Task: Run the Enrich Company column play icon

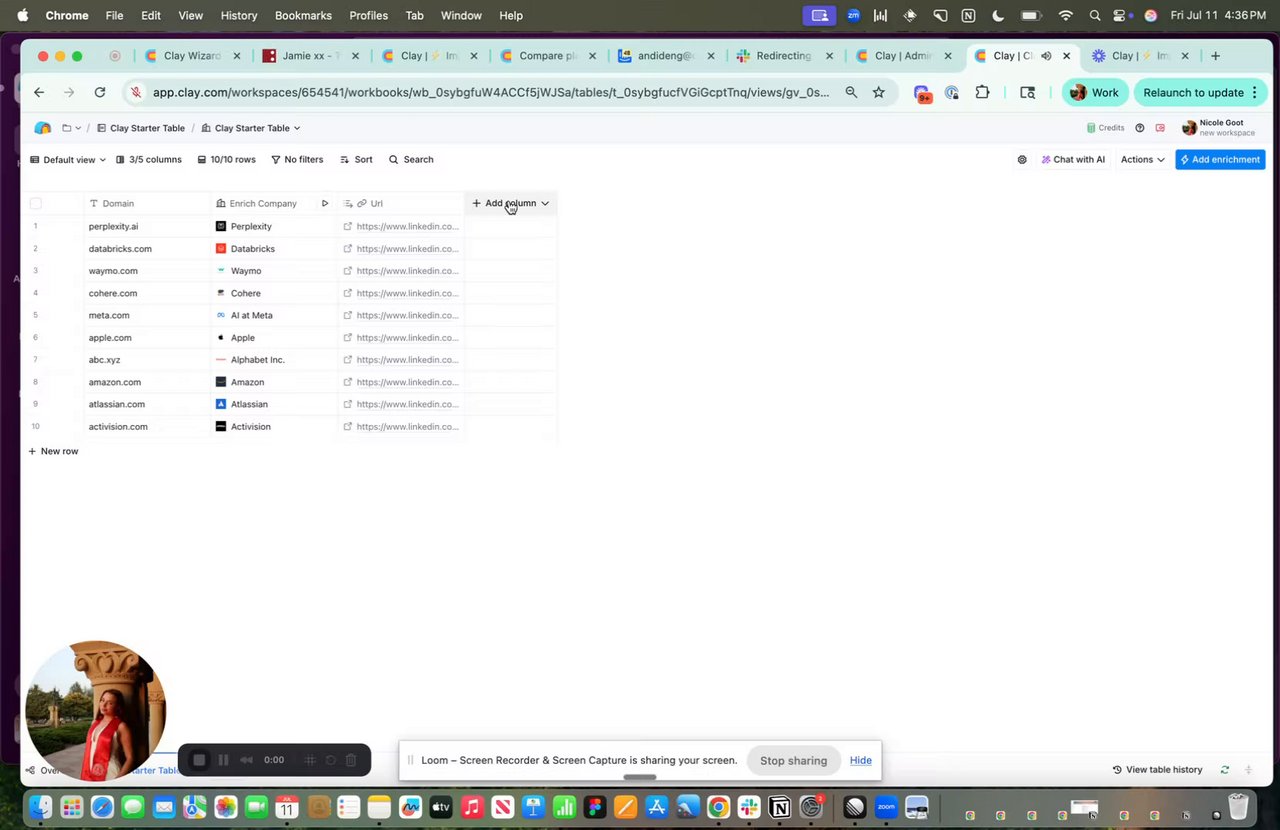Action: [325, 204]
